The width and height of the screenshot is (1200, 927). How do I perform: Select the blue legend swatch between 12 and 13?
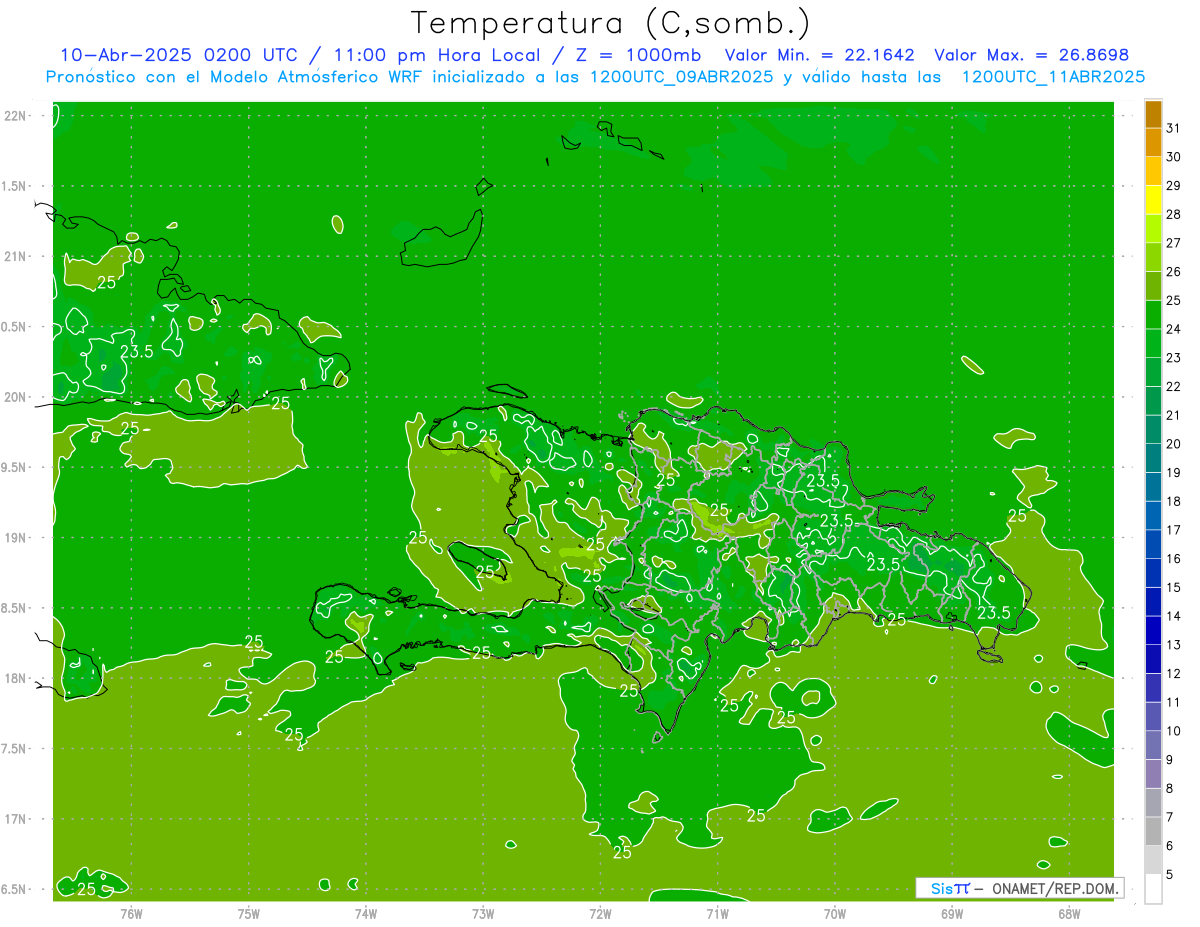(1153, 659)
